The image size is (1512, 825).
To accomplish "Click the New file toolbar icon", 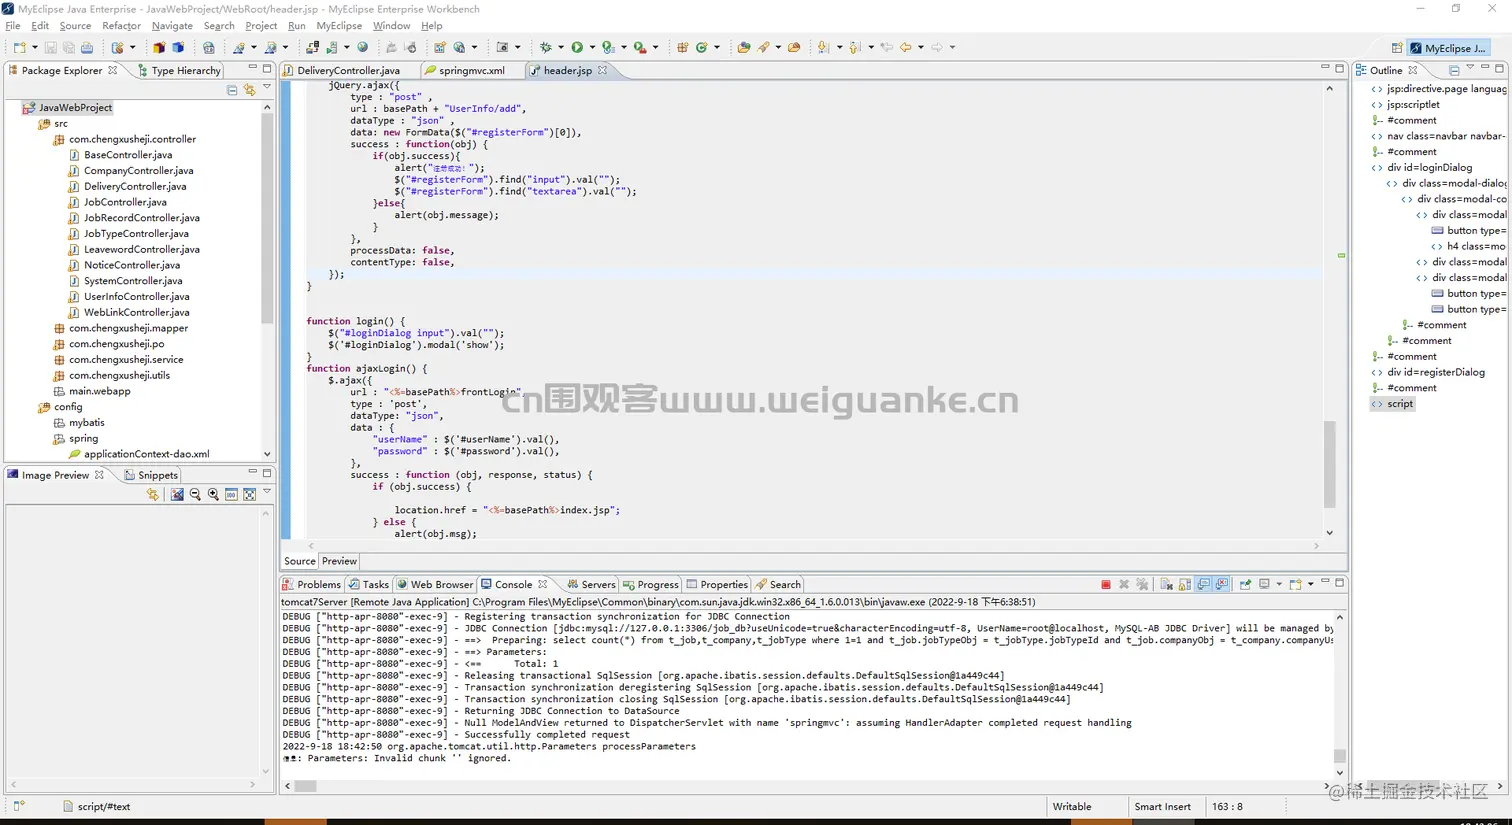I will pyautogui.click(x=19, y=47).
